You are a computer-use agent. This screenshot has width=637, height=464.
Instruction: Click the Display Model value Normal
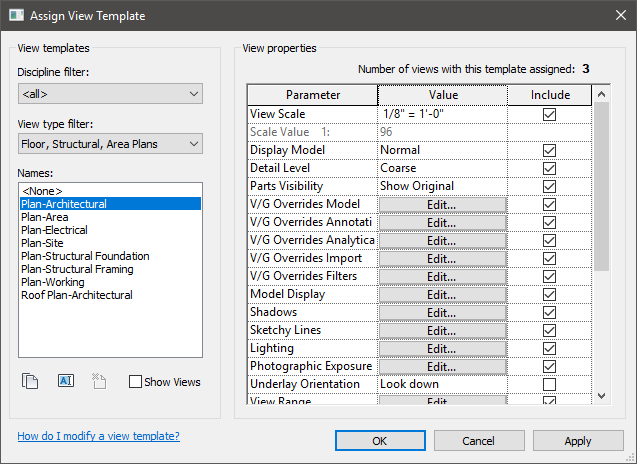(x=442, y=150)
